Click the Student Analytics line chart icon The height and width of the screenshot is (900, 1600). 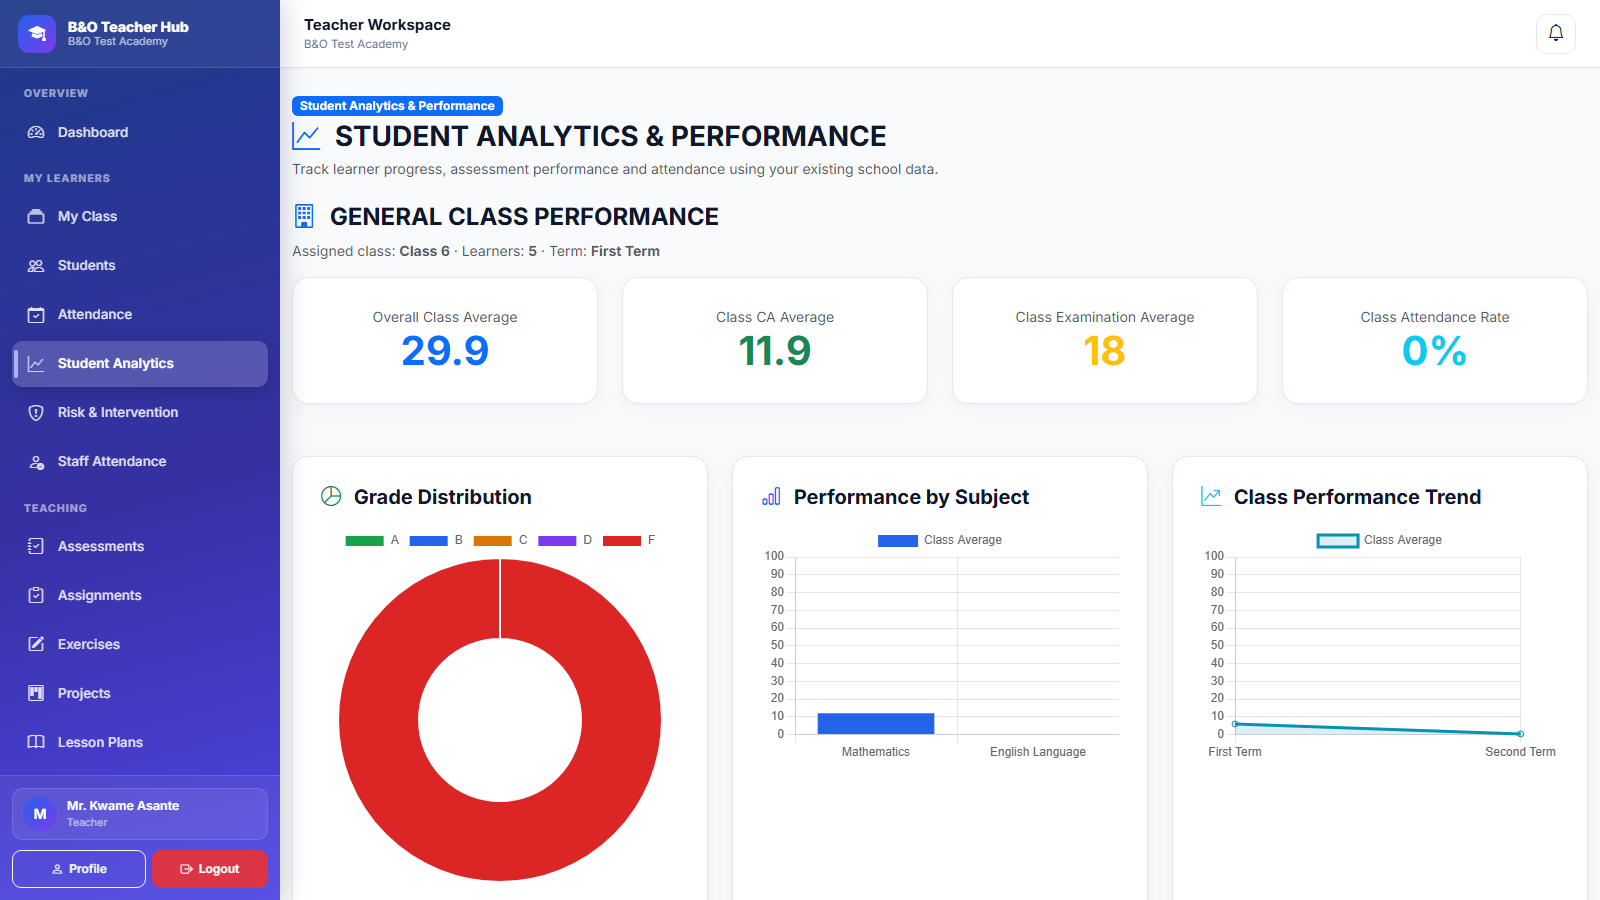pyautogui.click(x=36, y=363)
